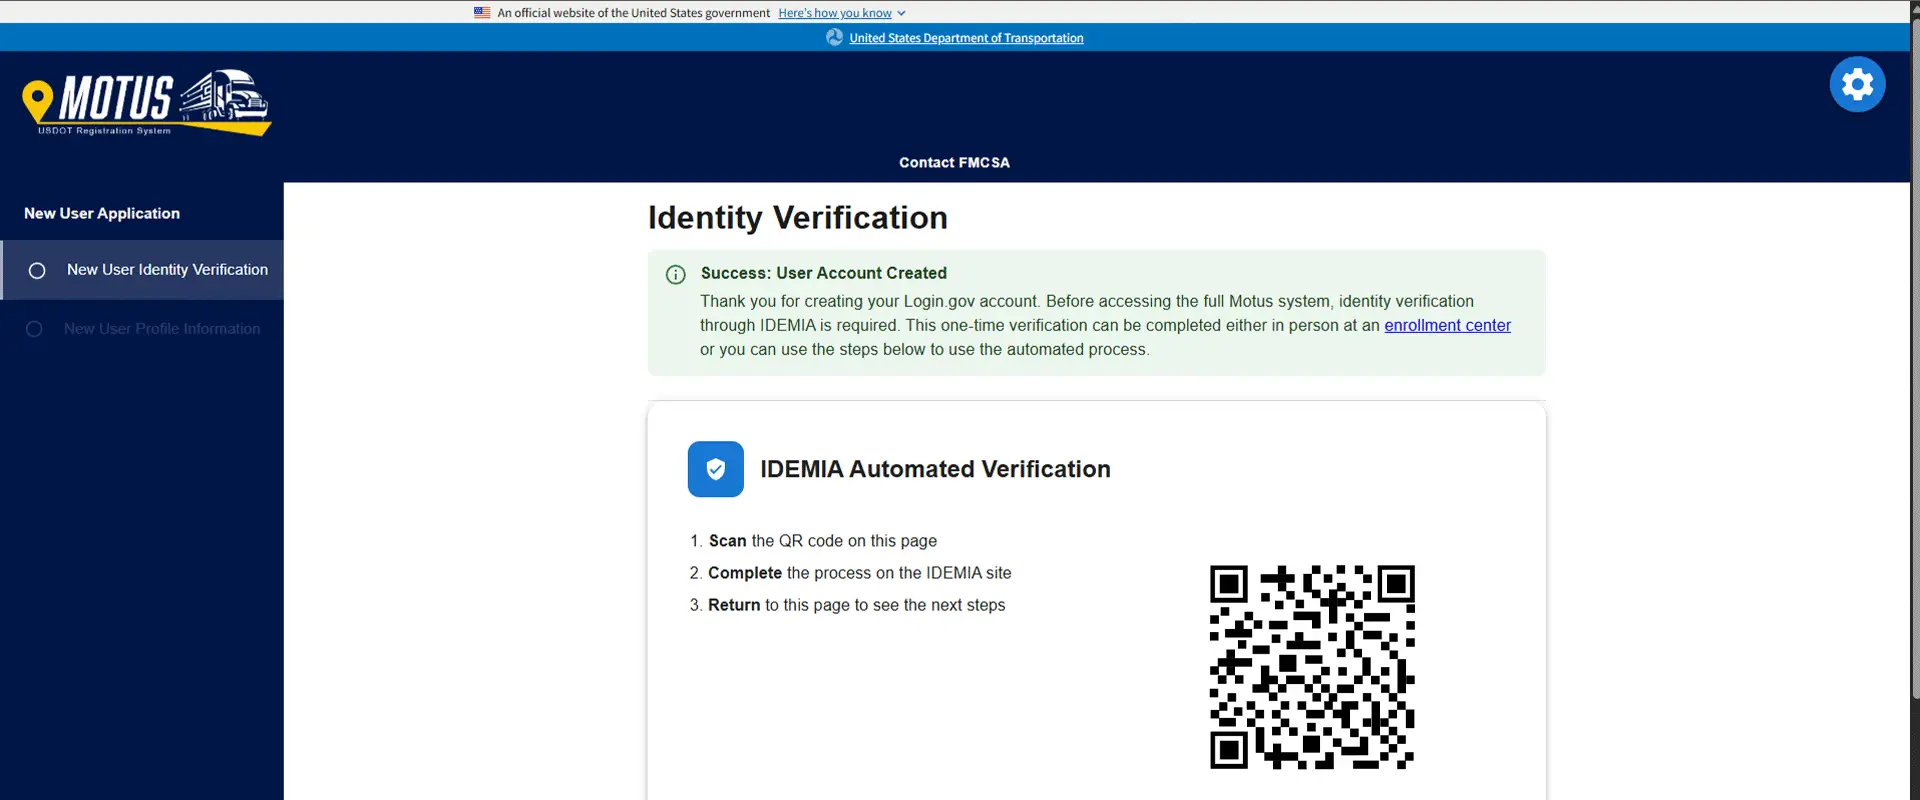Click the MOTUS USDOT Registration System logo
1920x800 pixels.
point(147,103)
